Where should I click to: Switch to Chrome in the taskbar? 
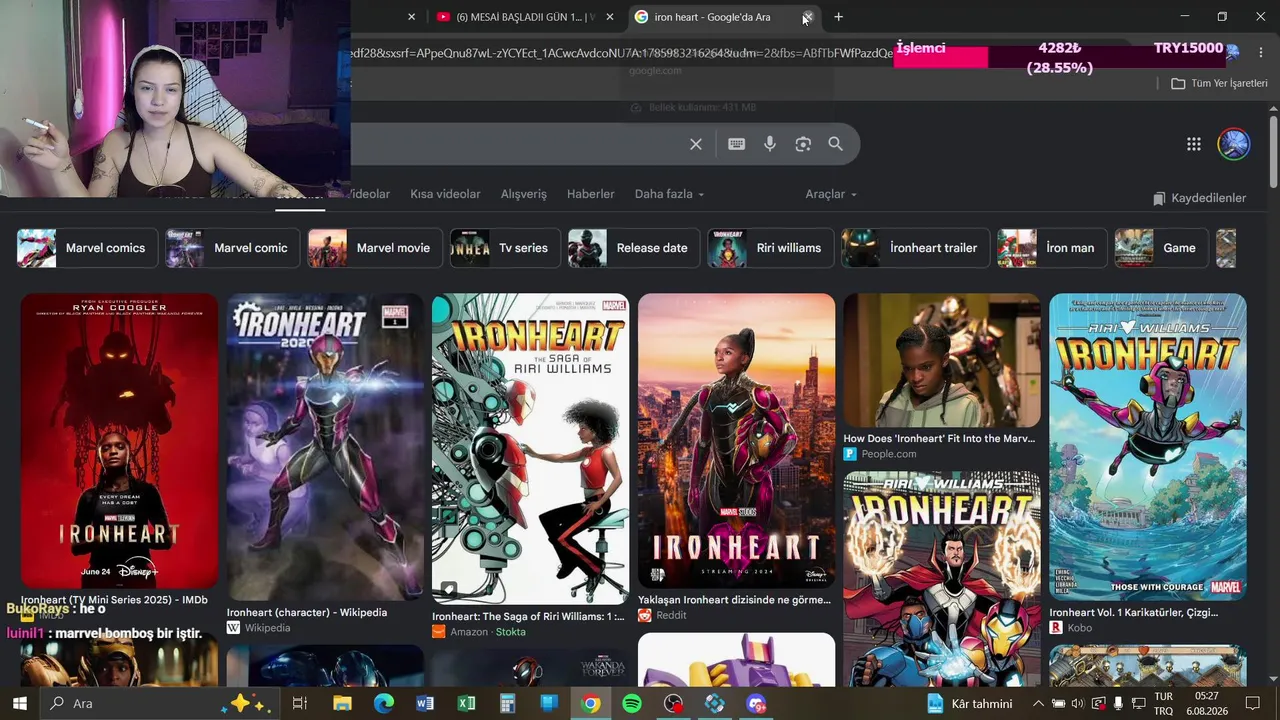590,703
